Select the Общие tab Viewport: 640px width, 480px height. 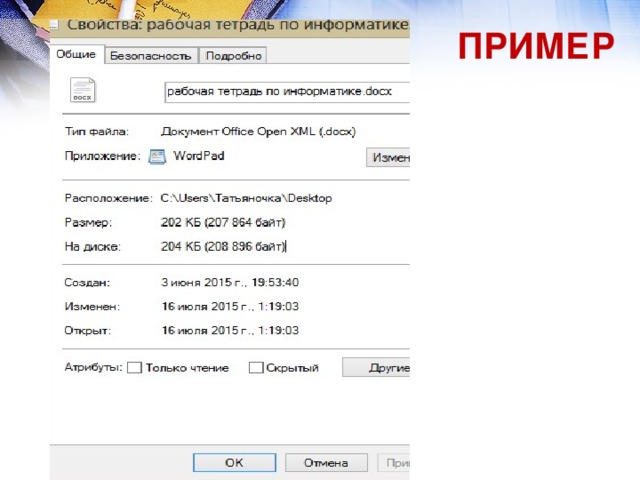coord(76,55)
